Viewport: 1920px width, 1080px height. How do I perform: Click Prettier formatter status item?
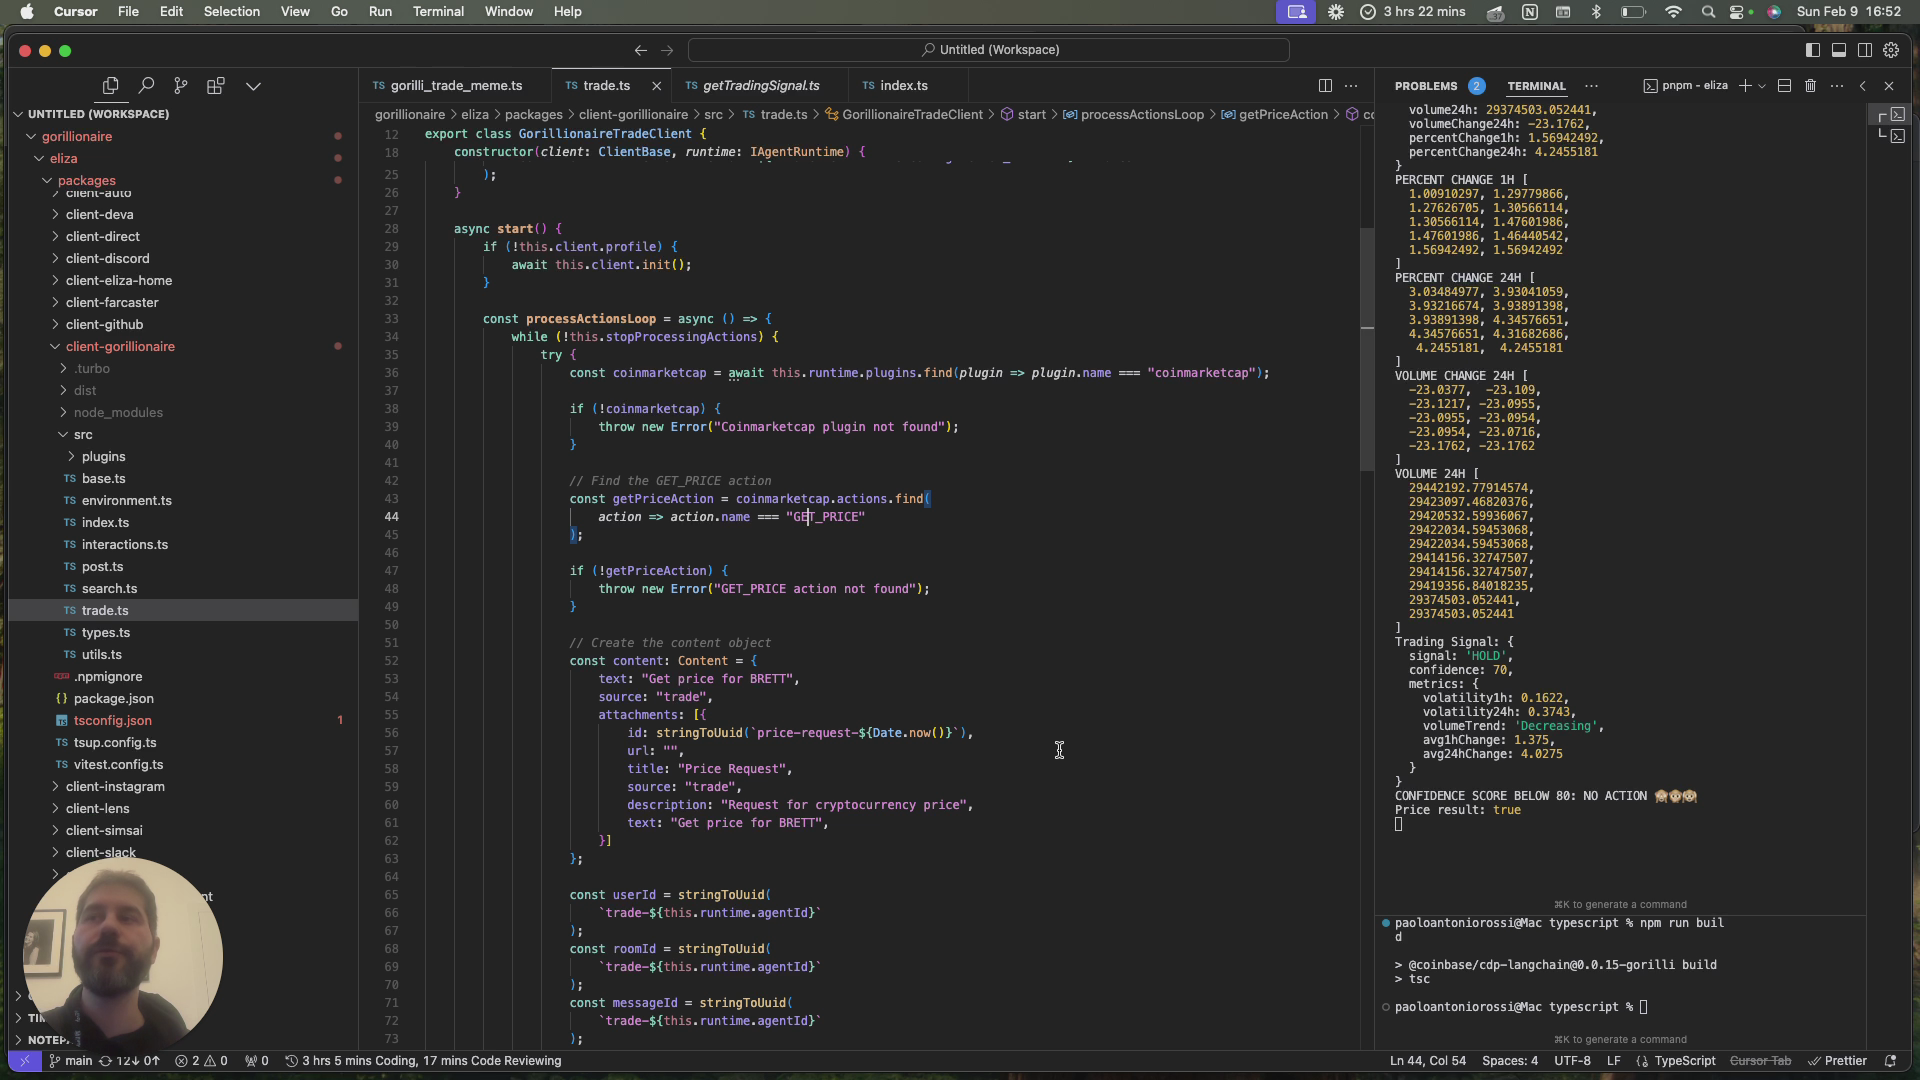coord(1837,1061)
